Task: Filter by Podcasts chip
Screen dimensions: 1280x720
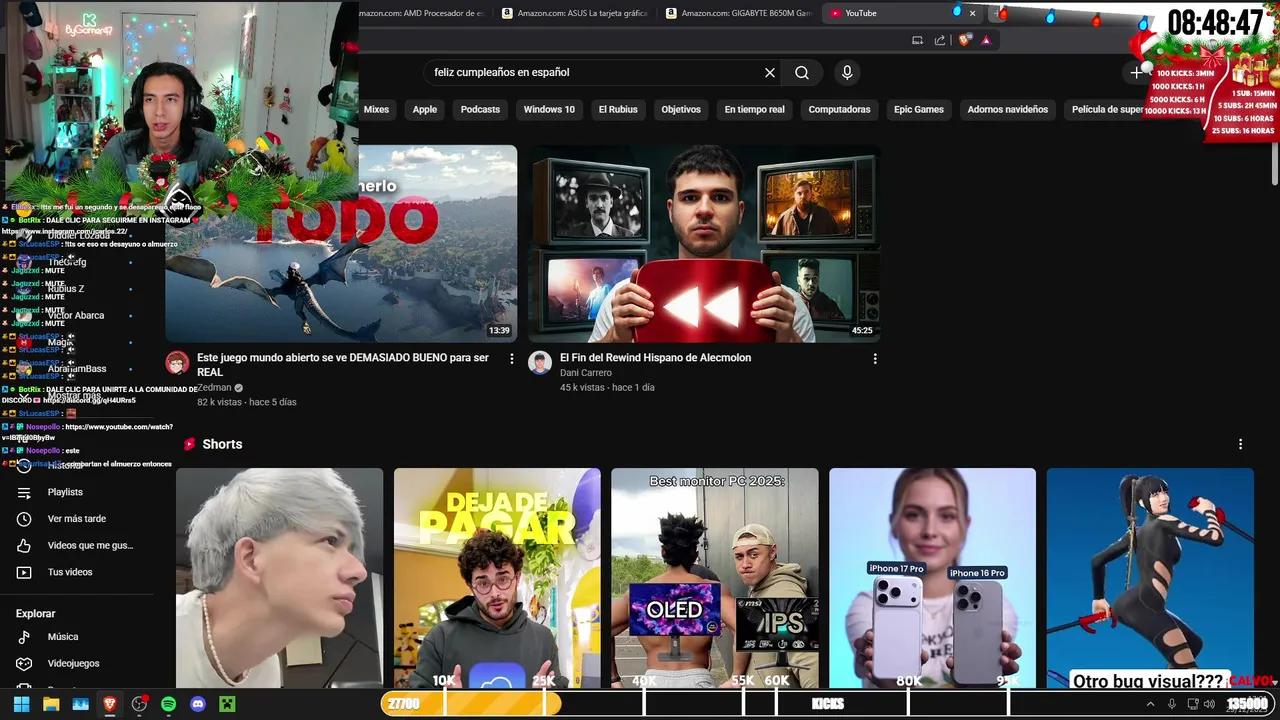Action: pos(480,109)
